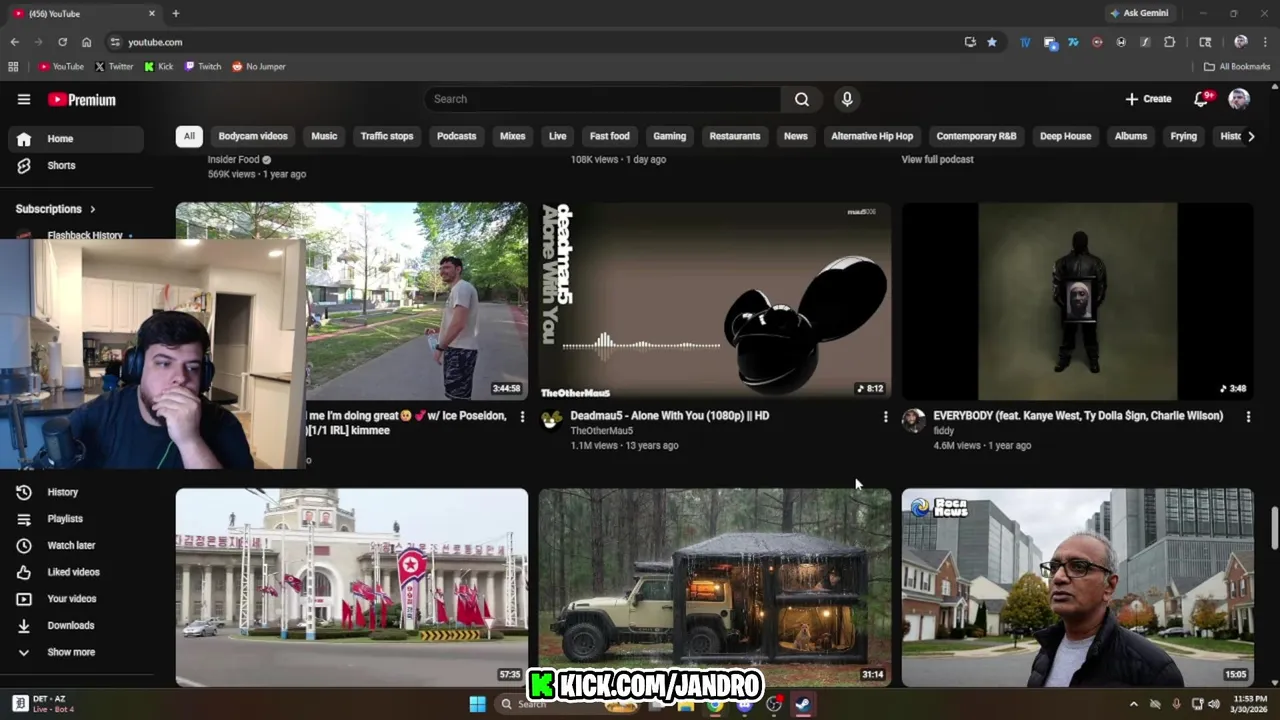1280x720 pixels.
Task: Open the Jeep camping video thumbnail
Action: pyautogui.click(x=715, y=587)
